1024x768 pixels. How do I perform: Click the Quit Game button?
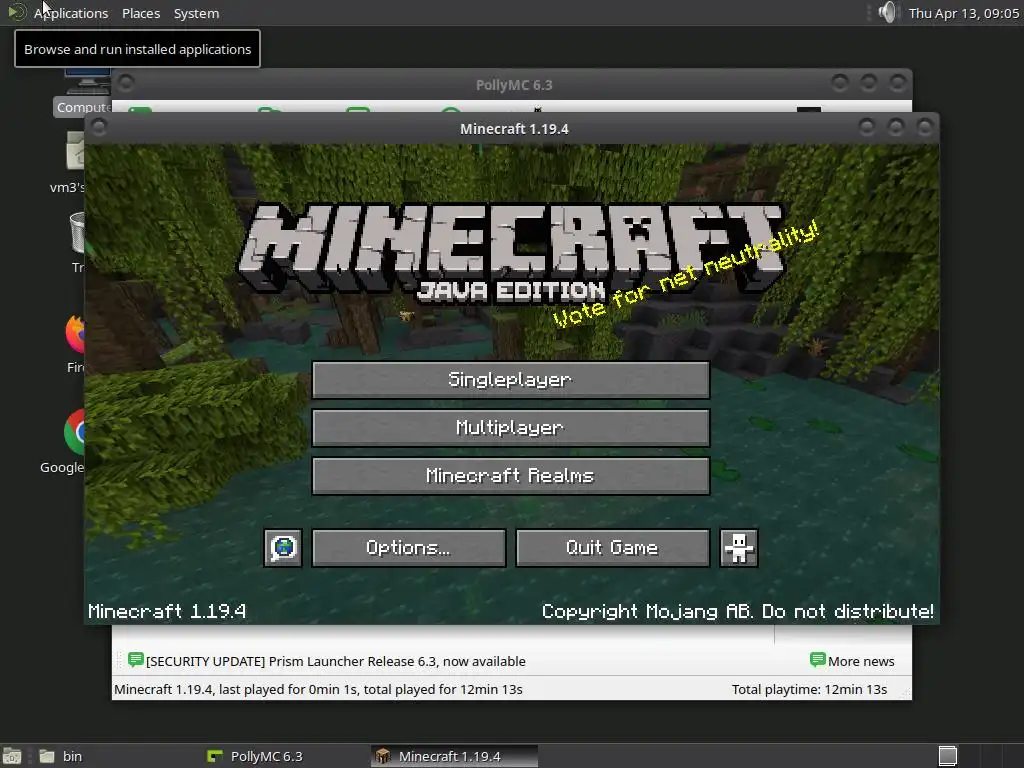pyautogui.click(x=613, y=547)
